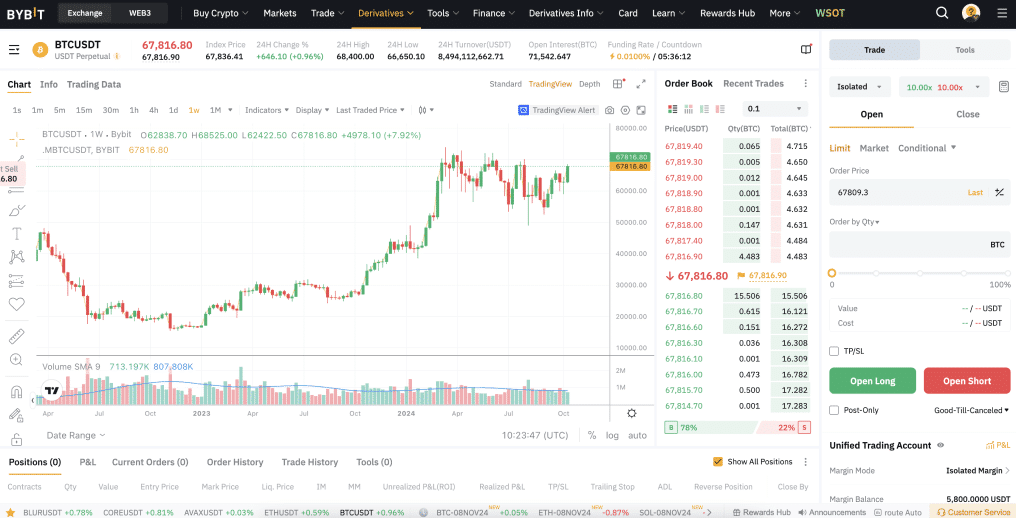Open the order book 0.1 grouping dropdown

[775, 109]
